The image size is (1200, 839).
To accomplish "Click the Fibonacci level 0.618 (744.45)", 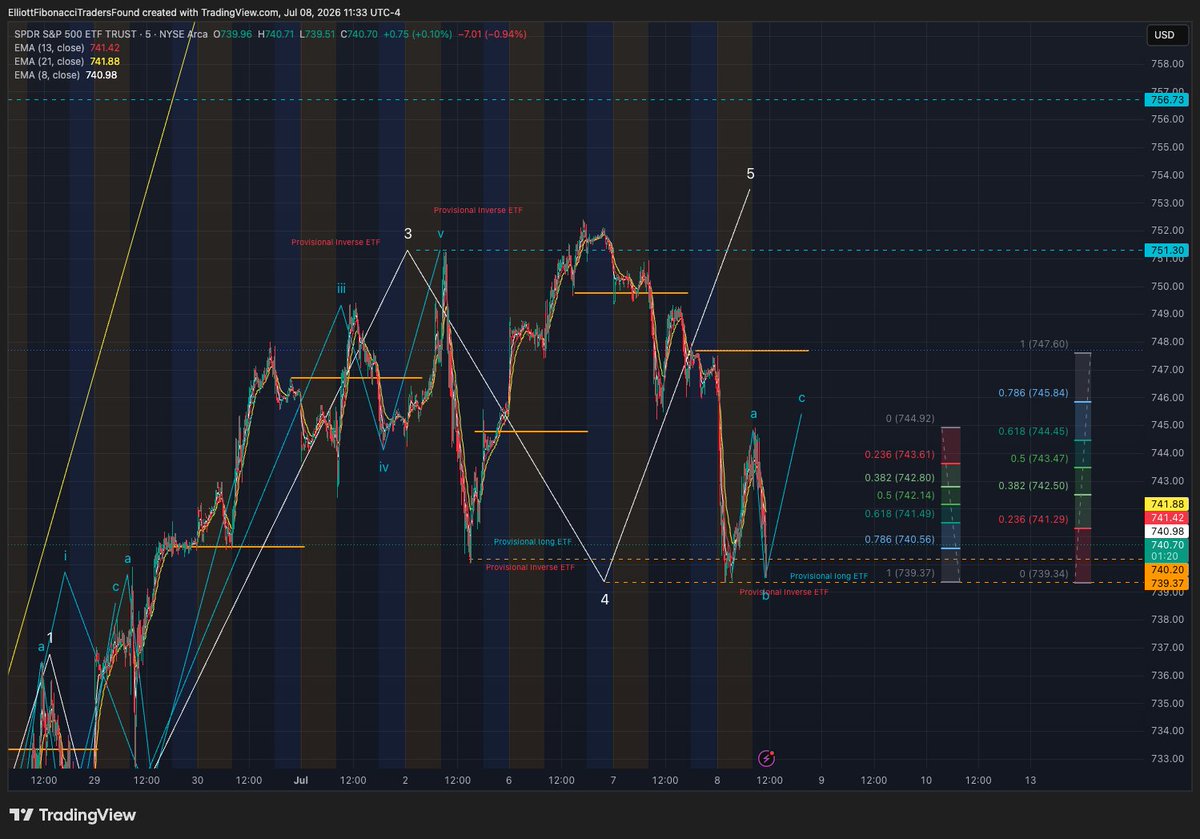I will point(1034,431).
